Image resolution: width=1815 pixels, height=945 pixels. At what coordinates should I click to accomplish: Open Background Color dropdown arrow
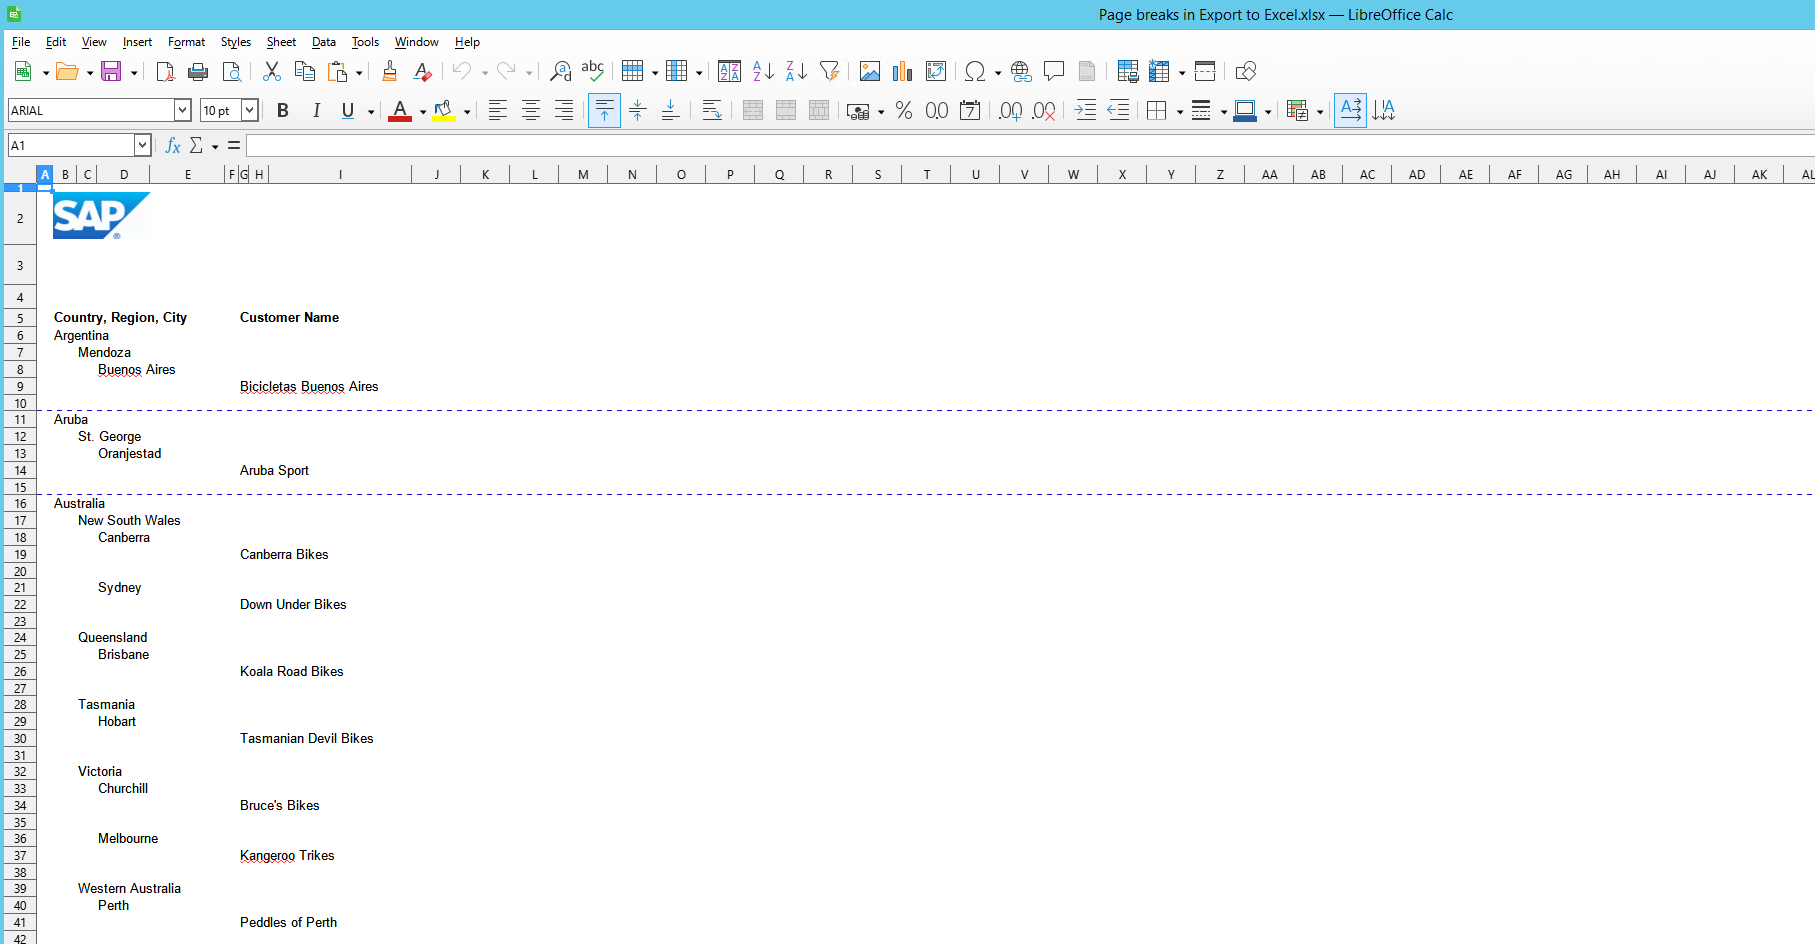(x=467, y=111)
